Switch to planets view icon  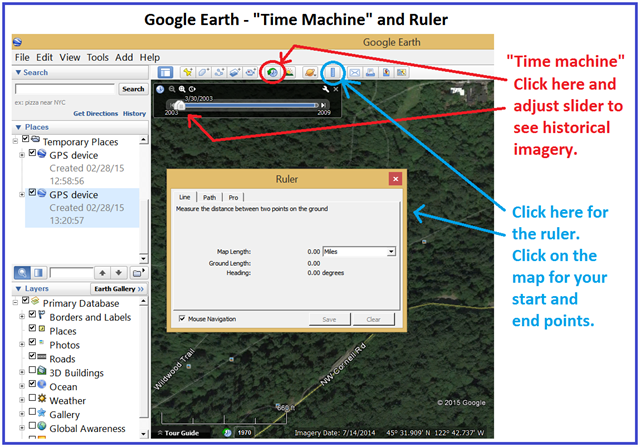[310, 73]
